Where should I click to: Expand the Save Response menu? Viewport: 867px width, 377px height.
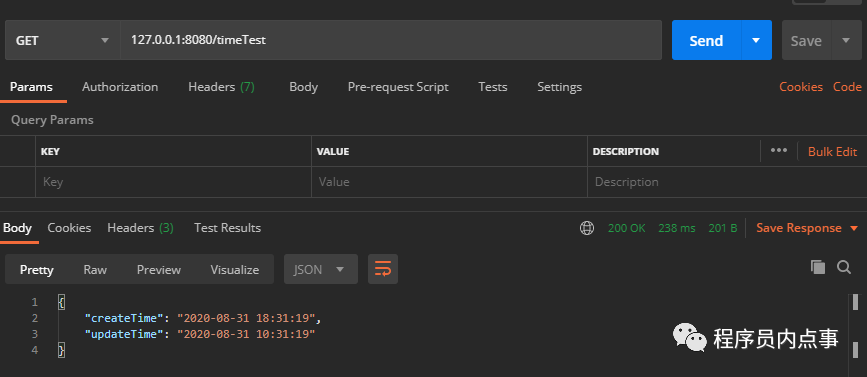coord(854,228)
